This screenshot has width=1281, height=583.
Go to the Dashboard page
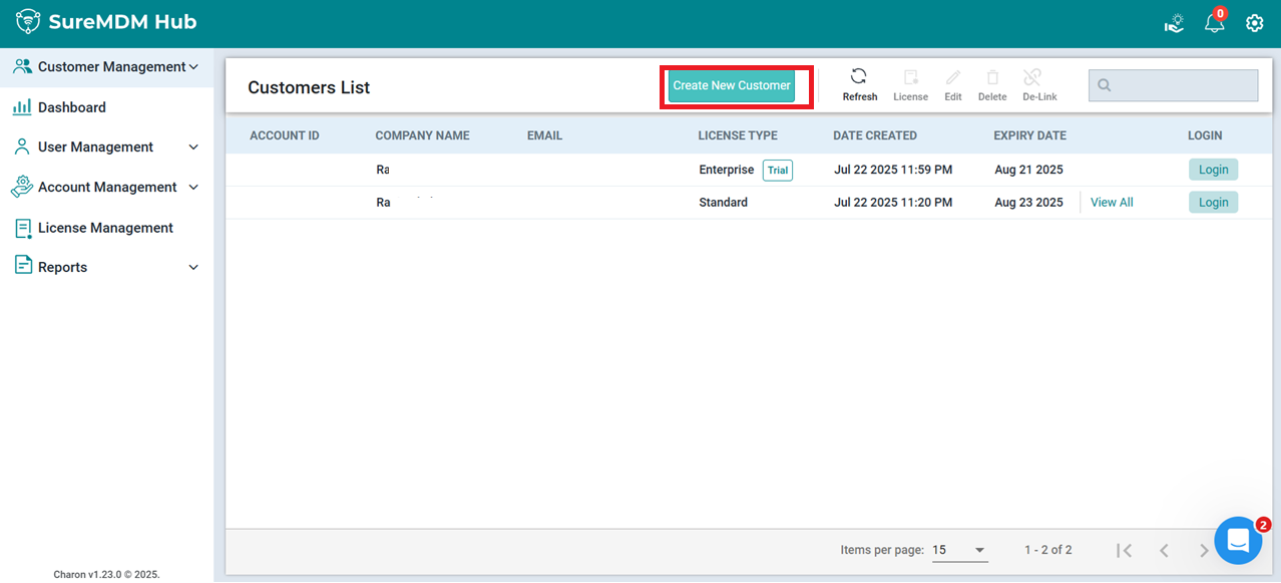coord(71,107)
